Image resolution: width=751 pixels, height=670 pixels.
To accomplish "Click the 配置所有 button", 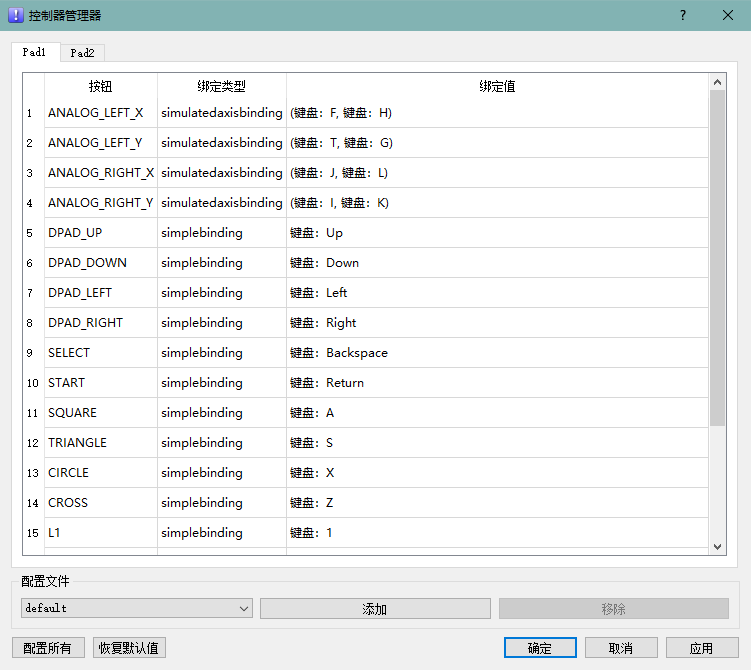I will [x=48, y=648].
